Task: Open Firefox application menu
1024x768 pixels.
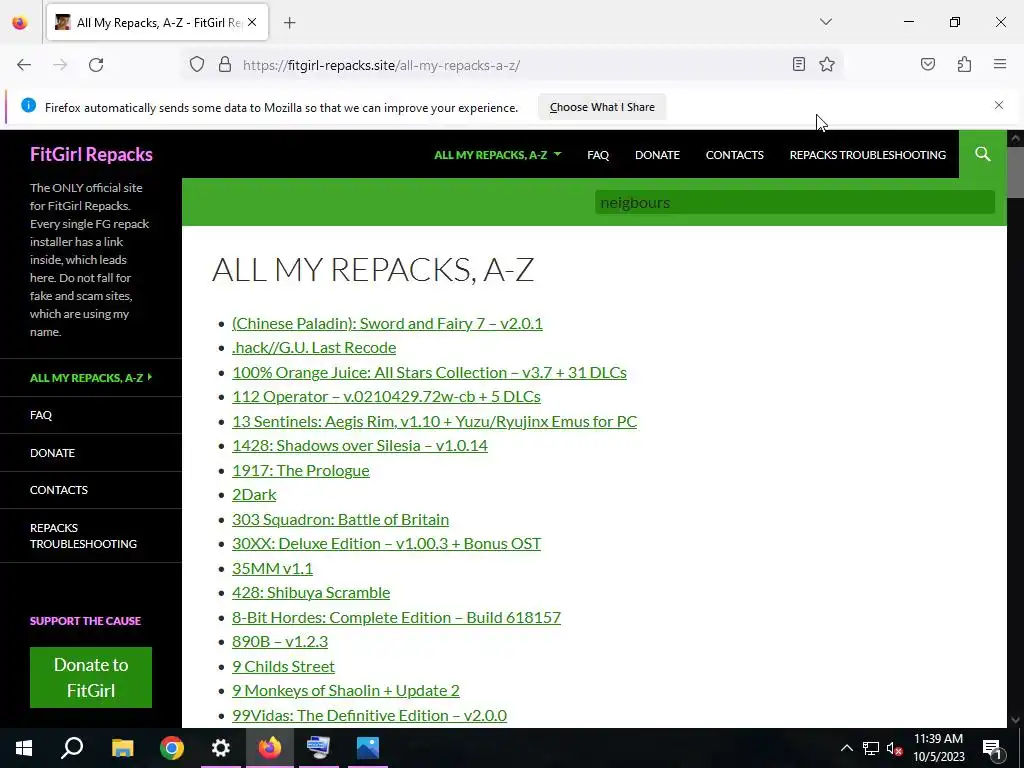Action: coord(1000,64)
